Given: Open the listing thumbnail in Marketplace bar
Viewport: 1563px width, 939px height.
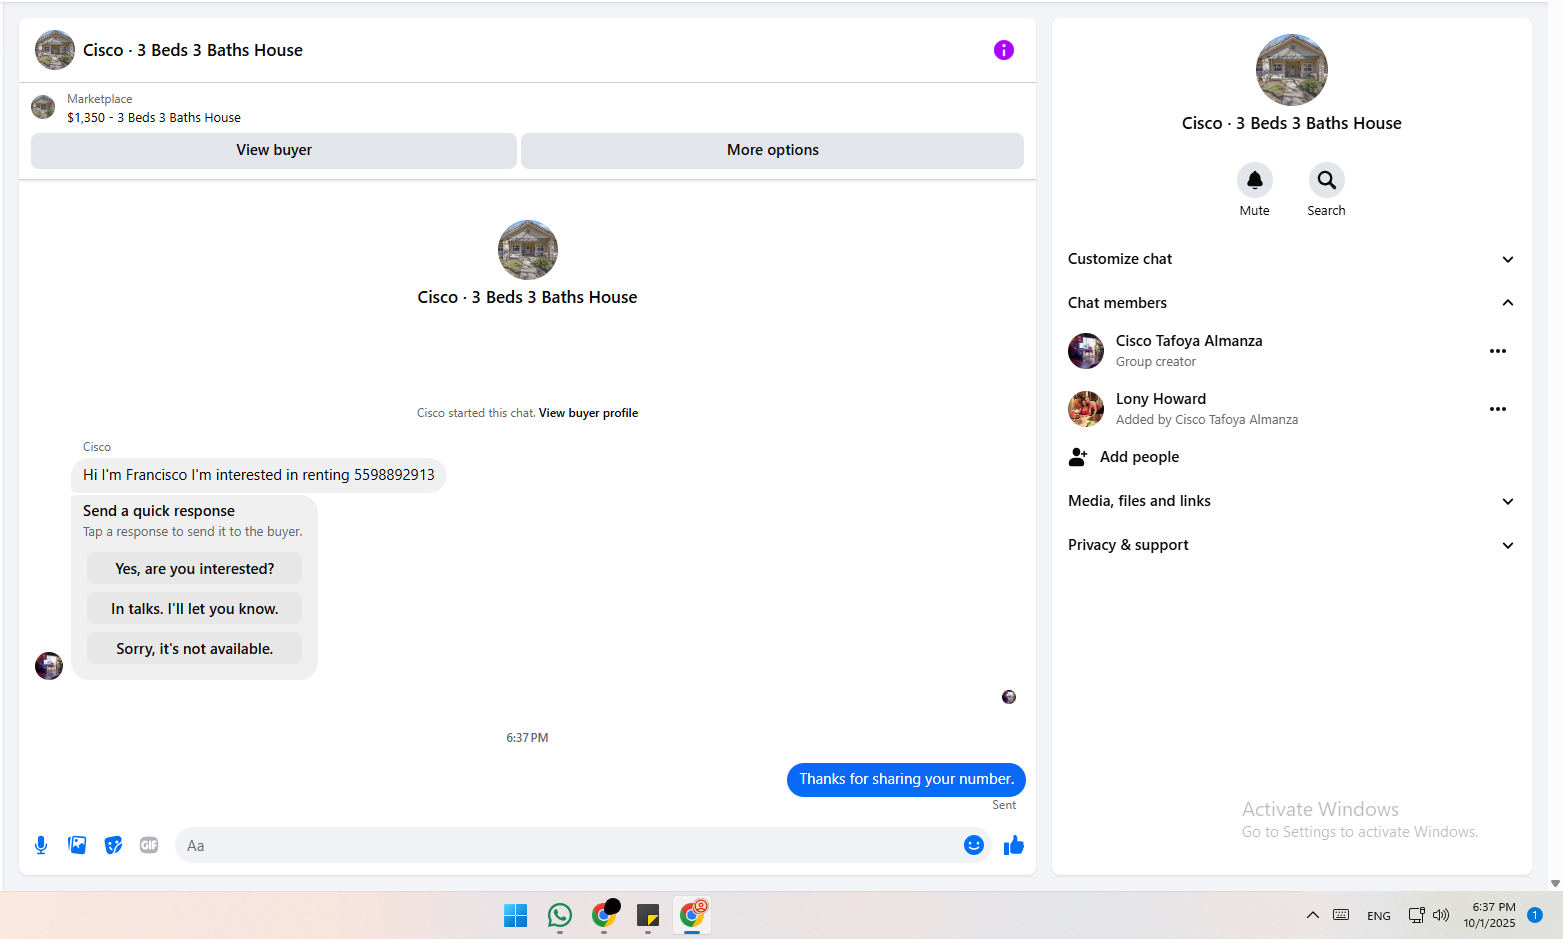Looking at the screenshot, I should [43, 107].
